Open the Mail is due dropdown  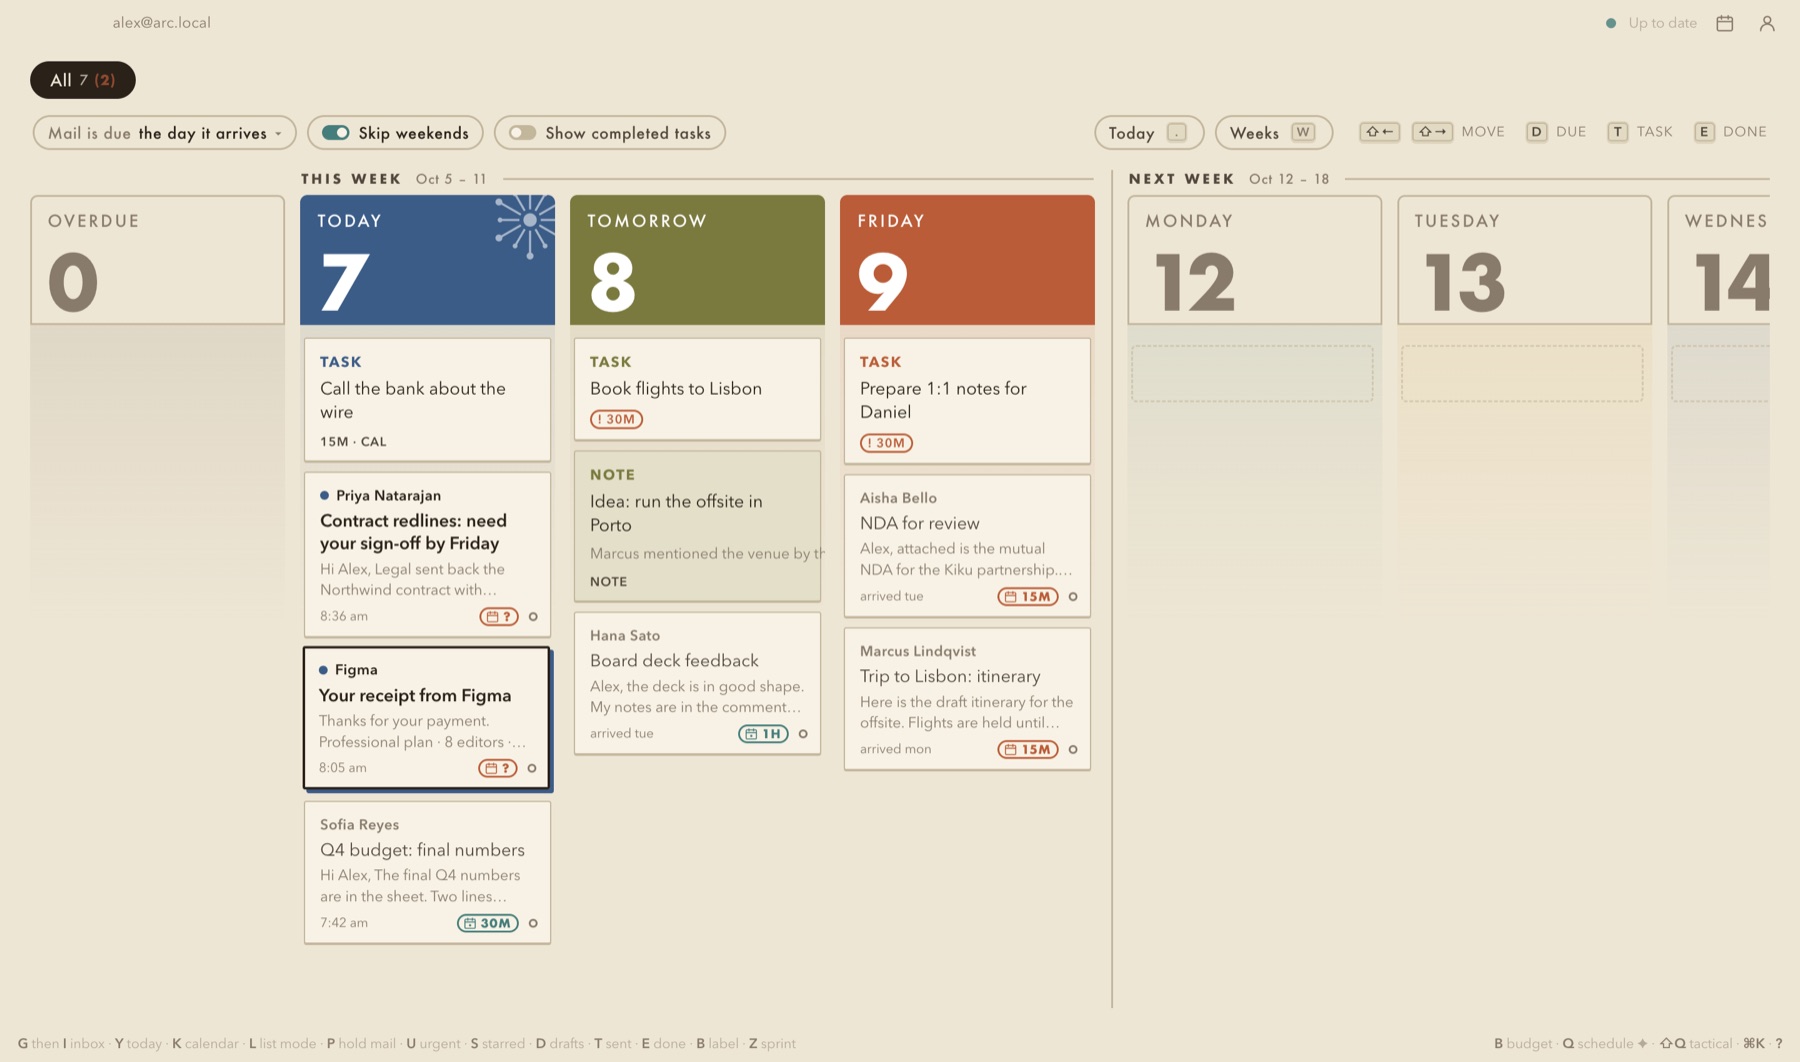coord(164,133)
